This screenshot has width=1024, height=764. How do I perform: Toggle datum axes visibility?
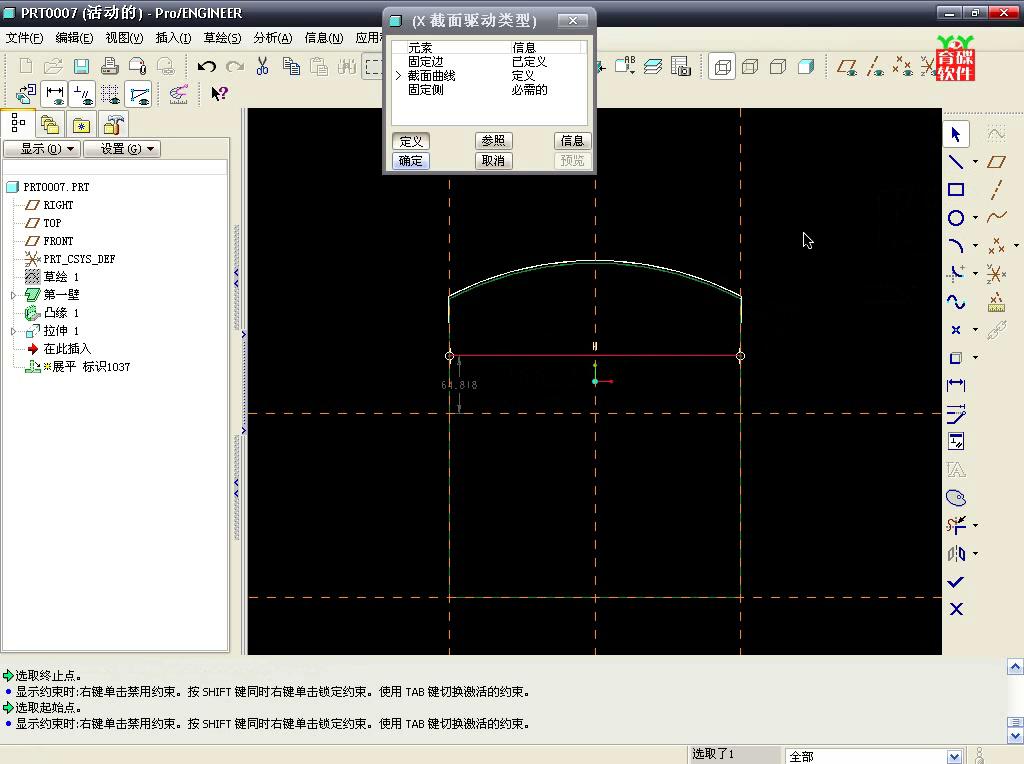tap(875, 67)
